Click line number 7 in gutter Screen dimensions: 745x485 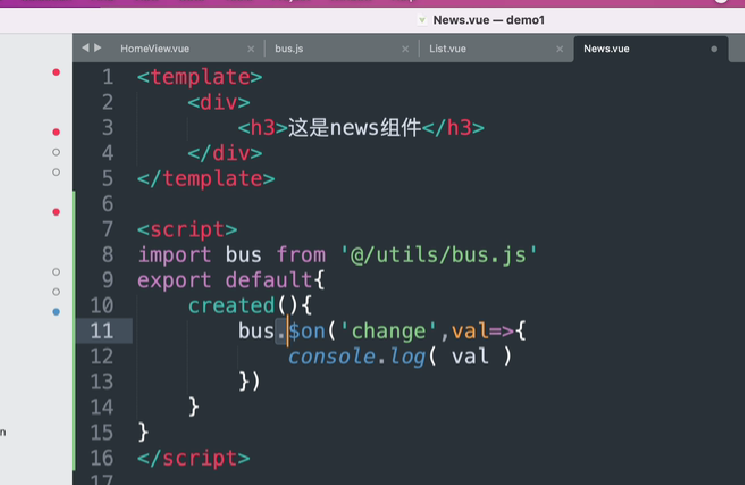[x=108, y=229]
